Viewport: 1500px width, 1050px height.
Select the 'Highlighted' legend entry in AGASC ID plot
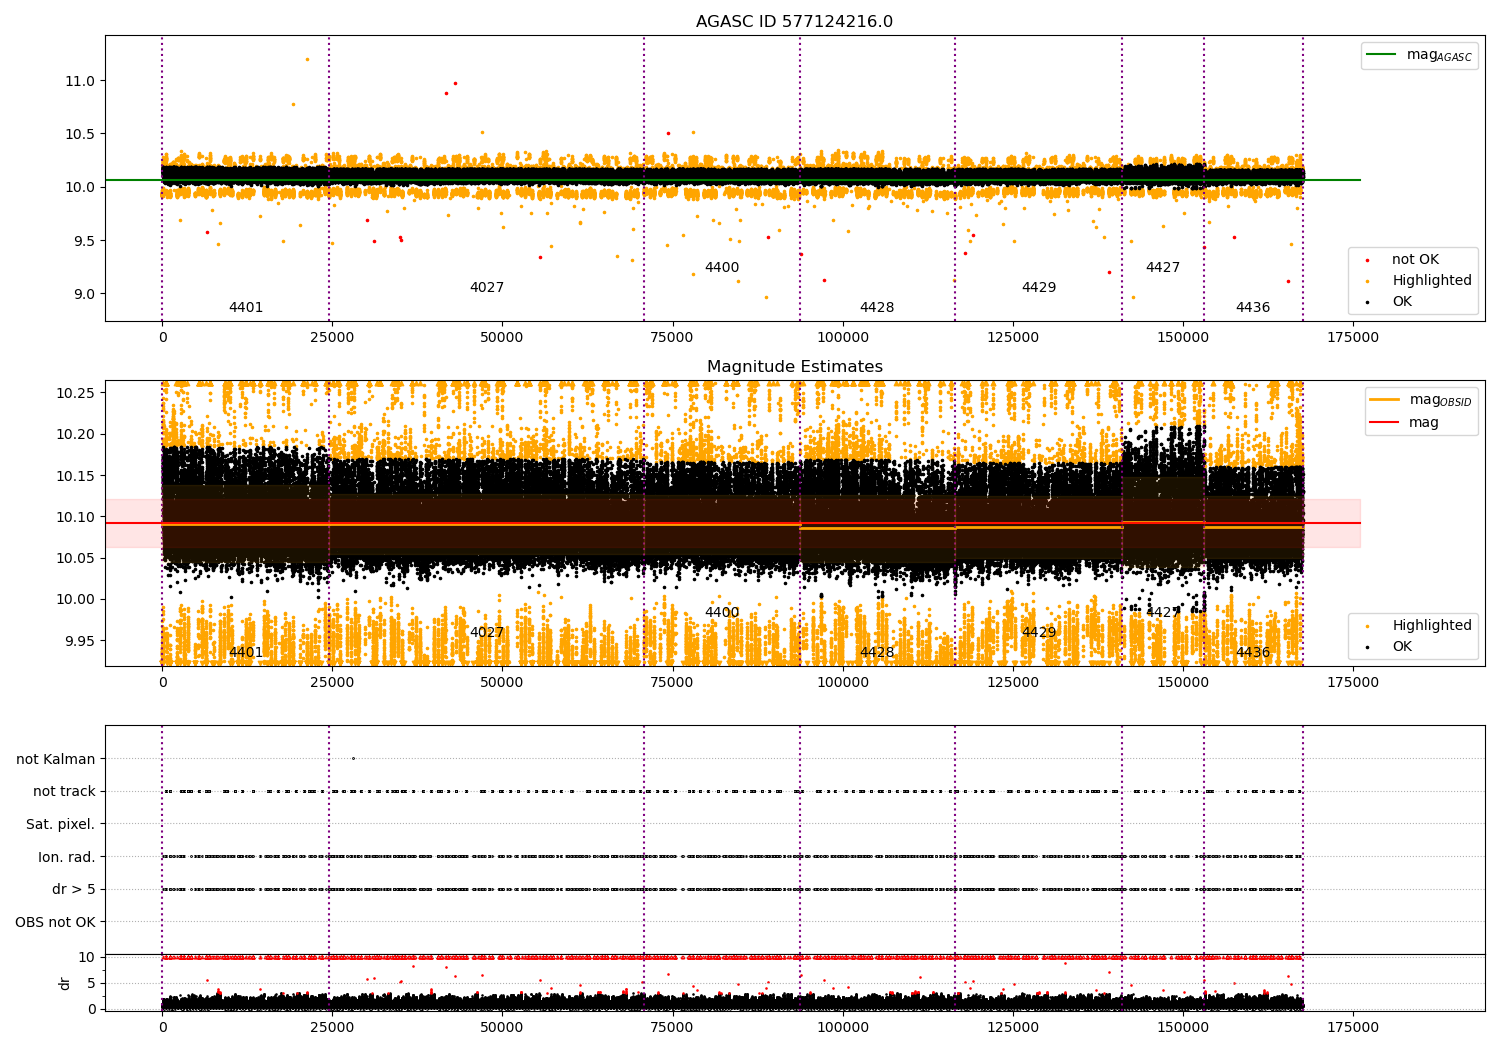coord(1432,281)
